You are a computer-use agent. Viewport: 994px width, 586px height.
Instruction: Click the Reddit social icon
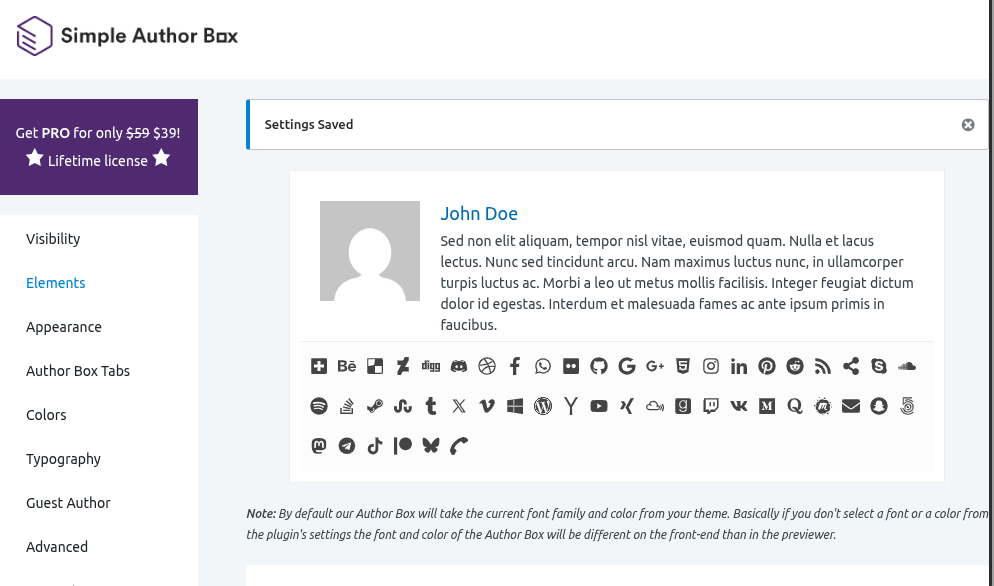click(795, 366)
